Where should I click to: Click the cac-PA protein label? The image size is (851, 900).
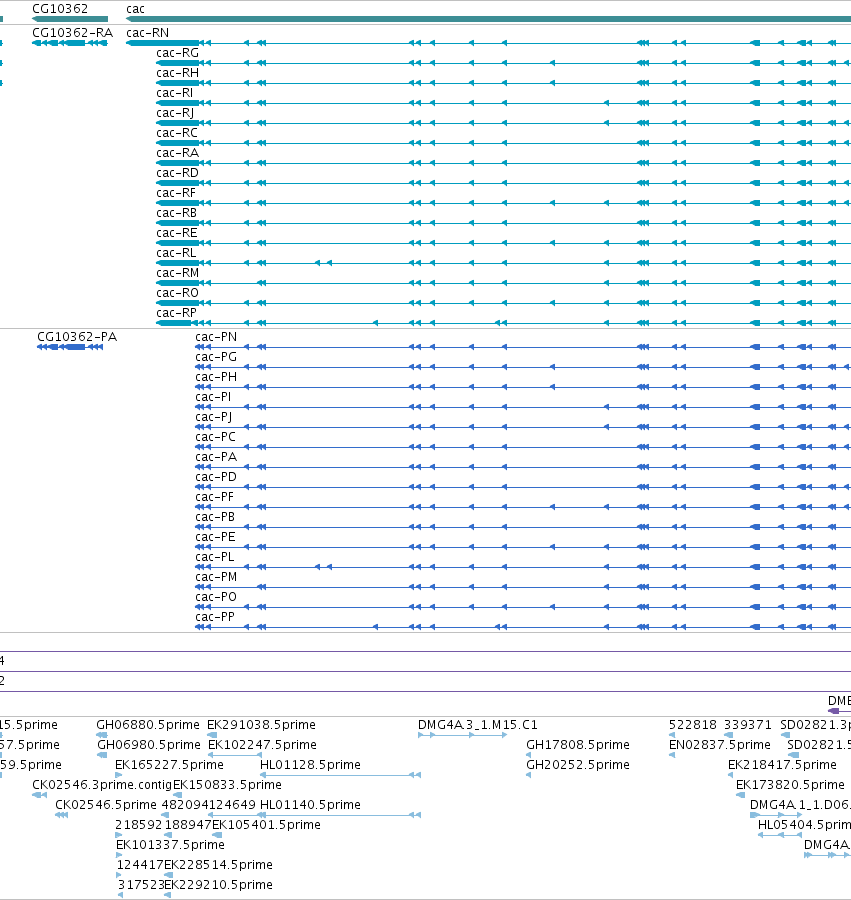216,457
